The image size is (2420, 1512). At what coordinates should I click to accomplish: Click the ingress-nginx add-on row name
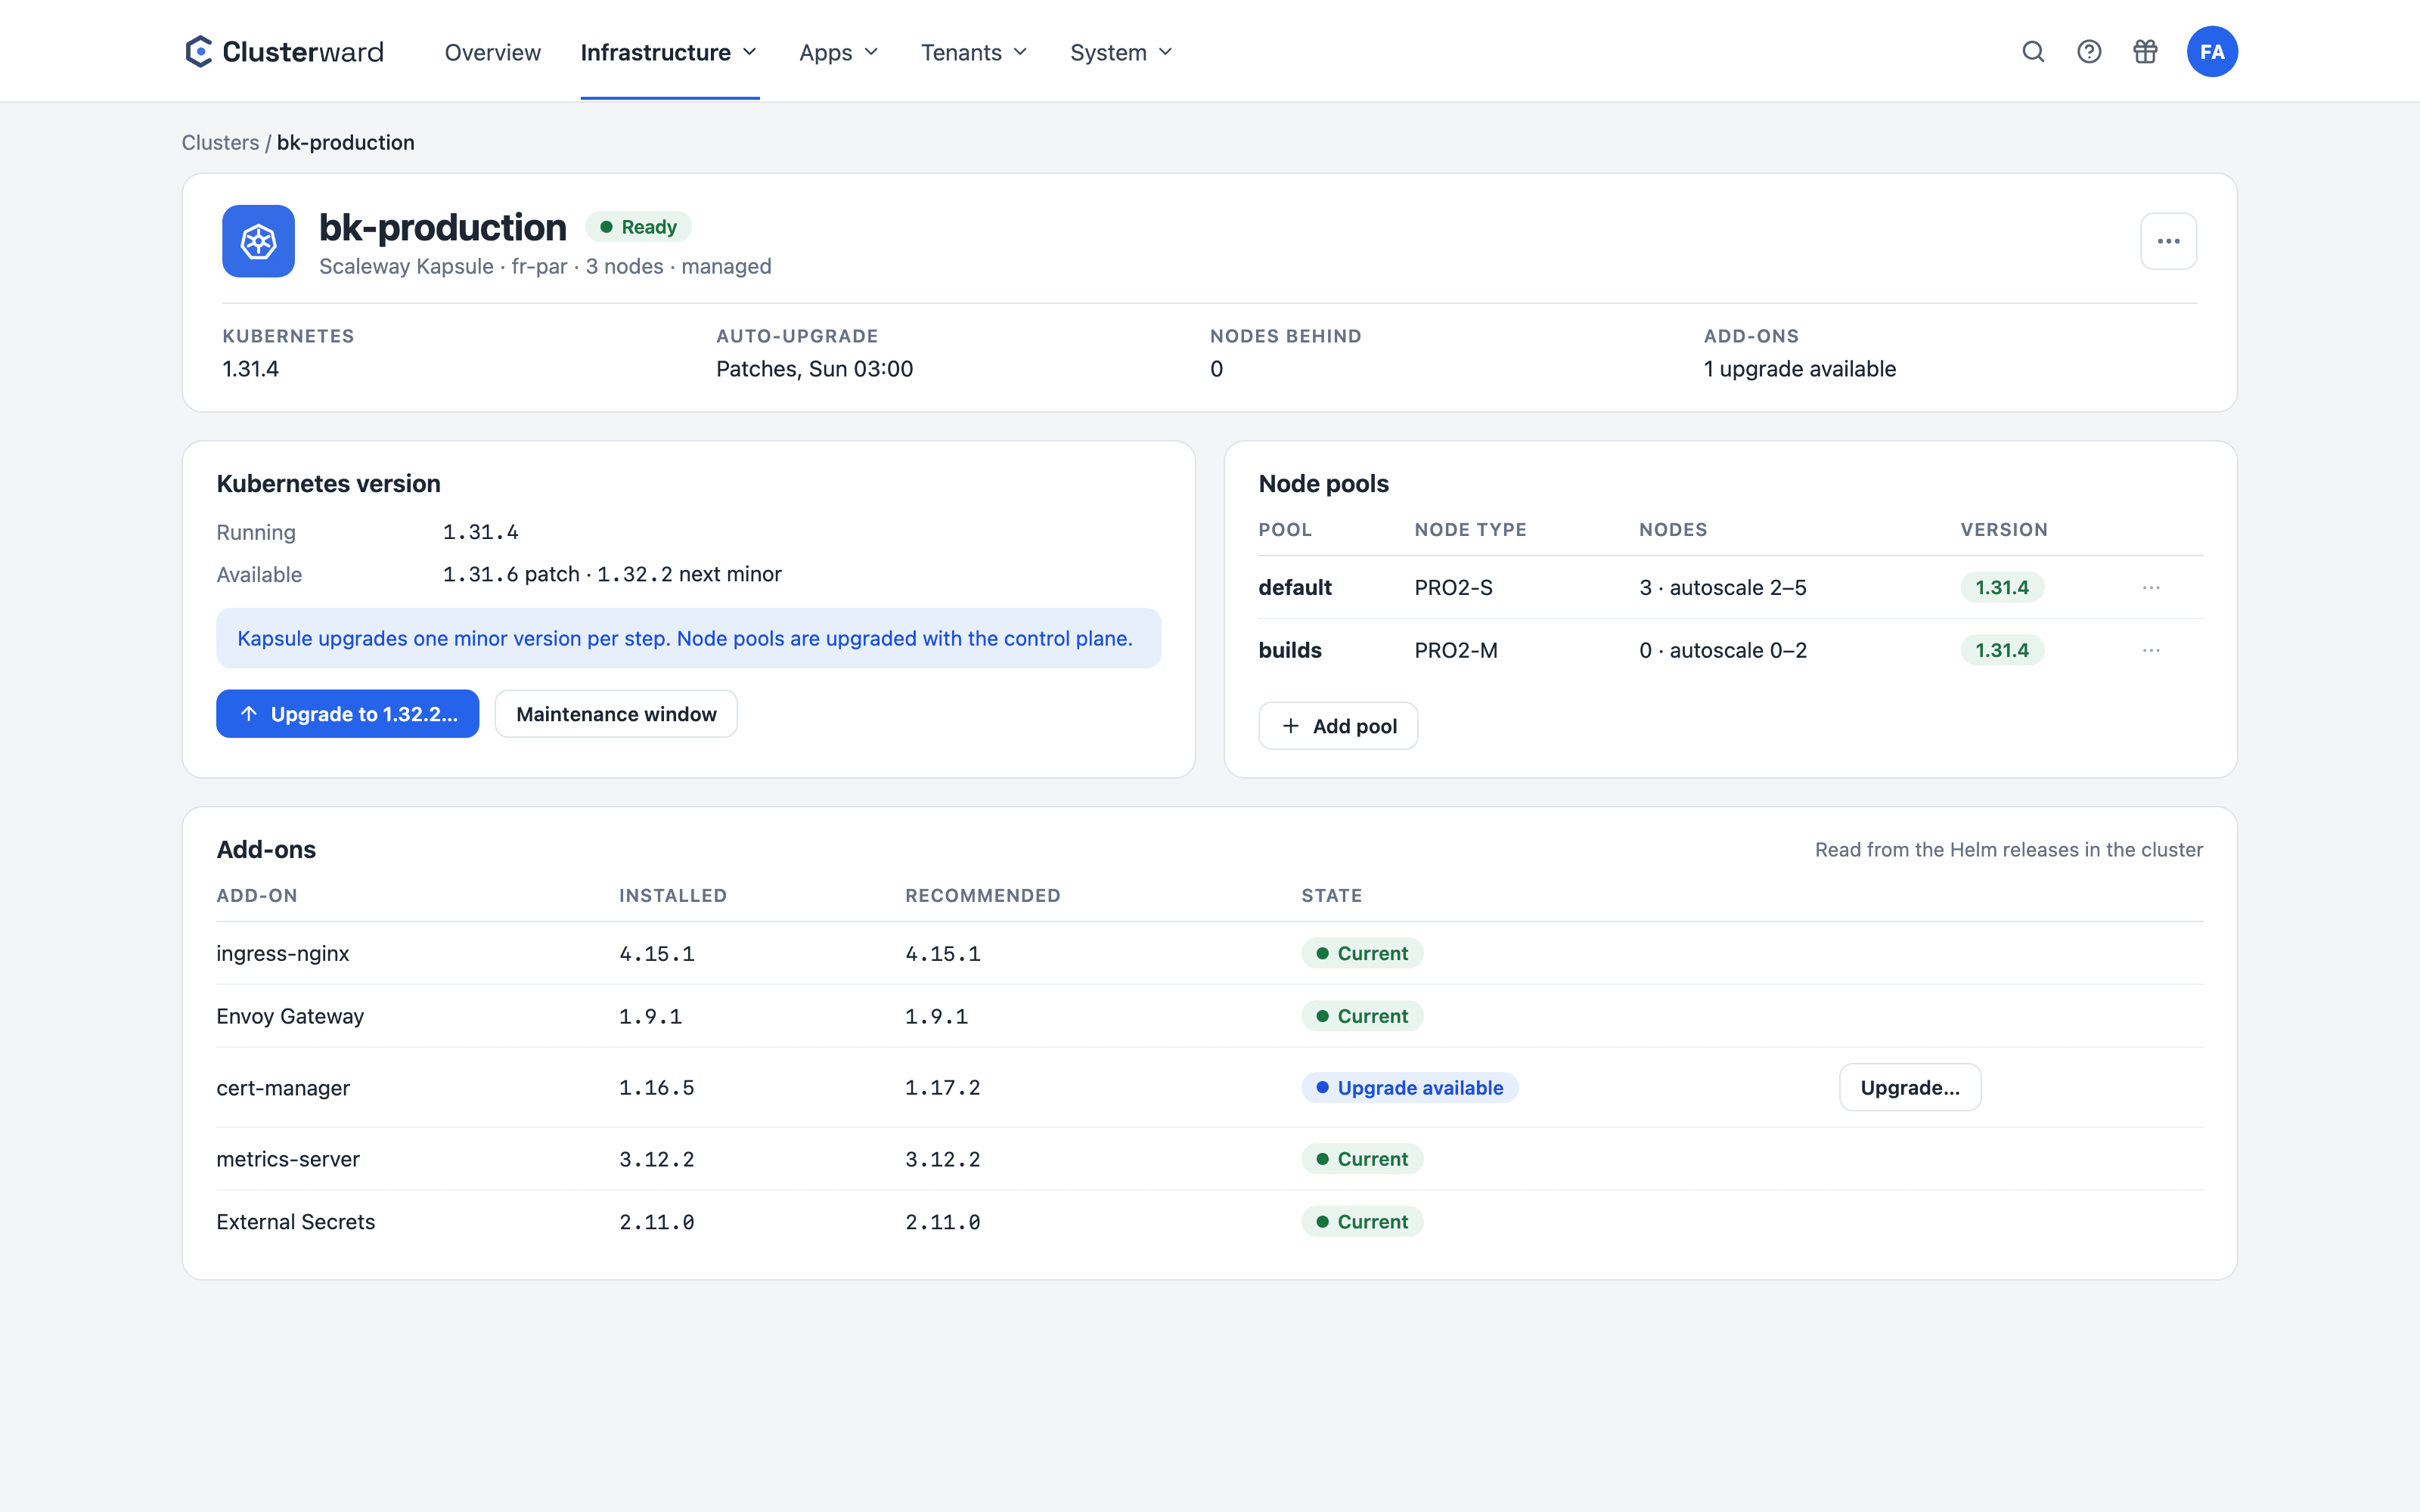(x=283, y=954)
